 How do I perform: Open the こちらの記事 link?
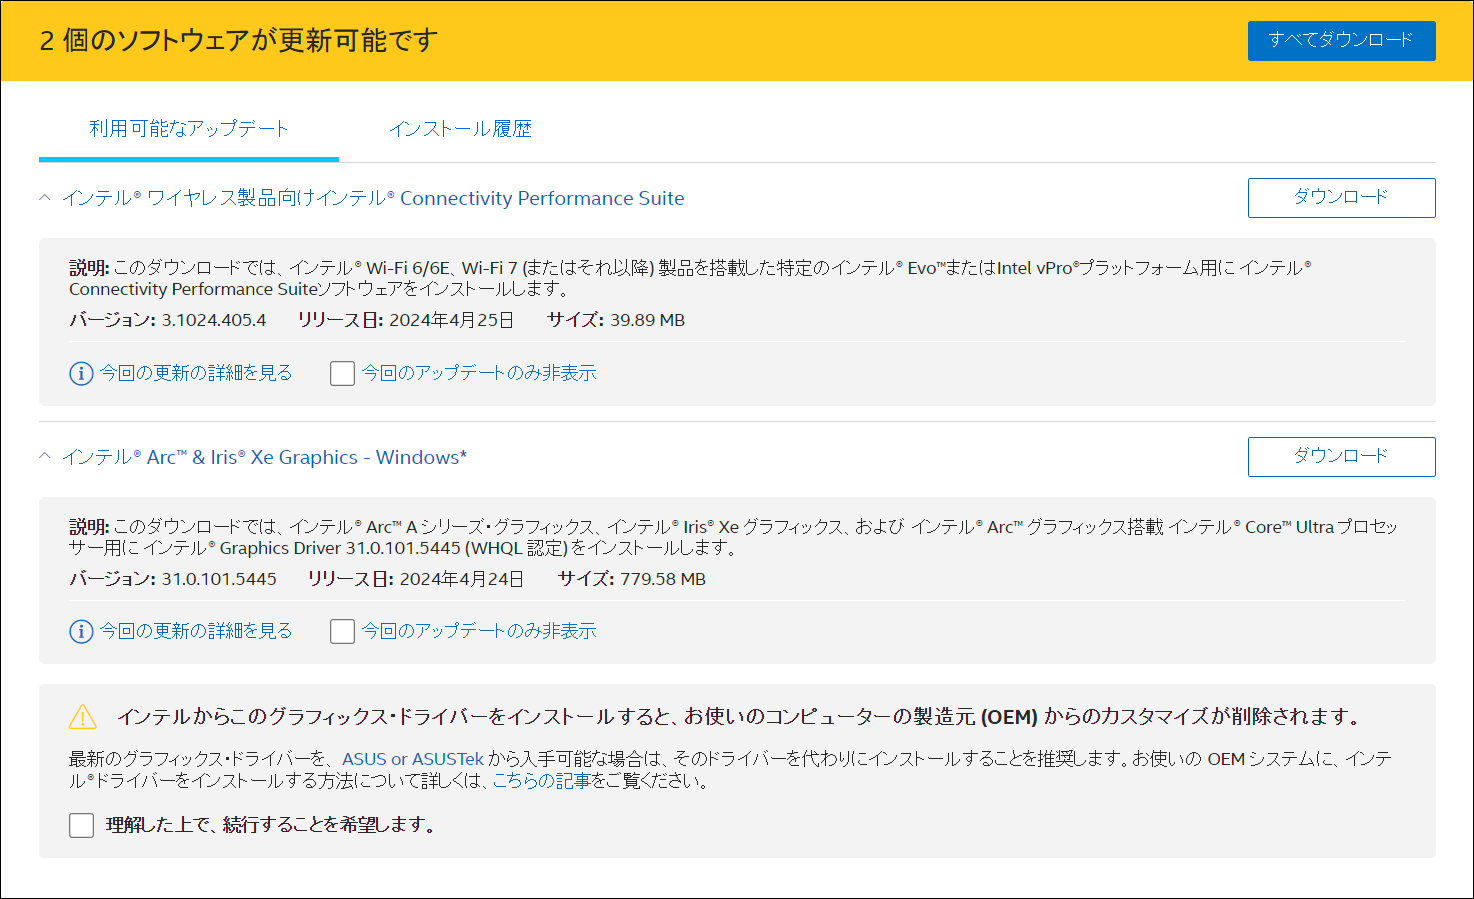pyautogui.click(x=541, y=781)
